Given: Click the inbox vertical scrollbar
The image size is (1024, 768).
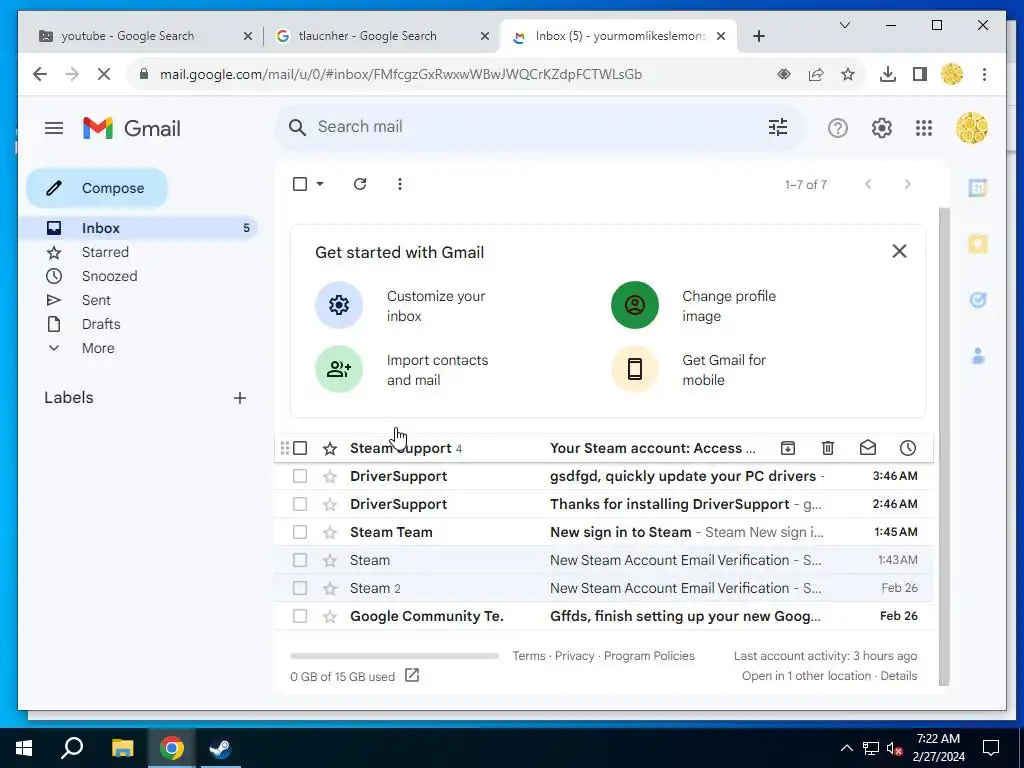Looking at the screenshot, I should tap(944, 447).
